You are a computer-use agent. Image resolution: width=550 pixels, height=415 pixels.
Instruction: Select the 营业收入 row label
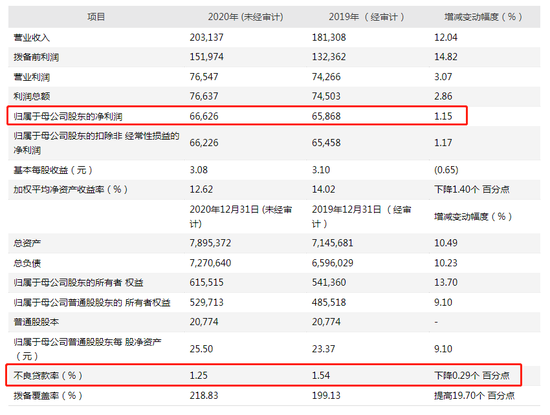[x=32, y=38]
